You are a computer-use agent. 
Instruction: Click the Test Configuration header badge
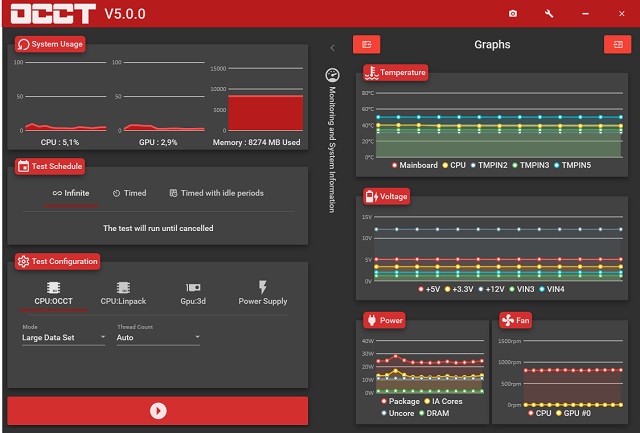(x=58, y=261)
